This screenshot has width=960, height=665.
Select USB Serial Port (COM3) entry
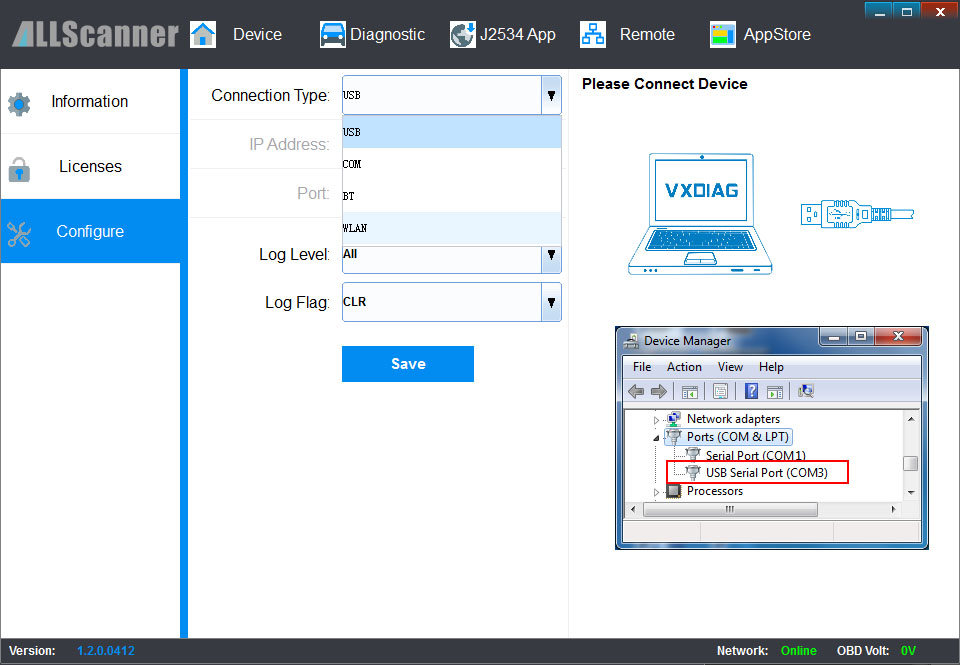pos(767,473)
